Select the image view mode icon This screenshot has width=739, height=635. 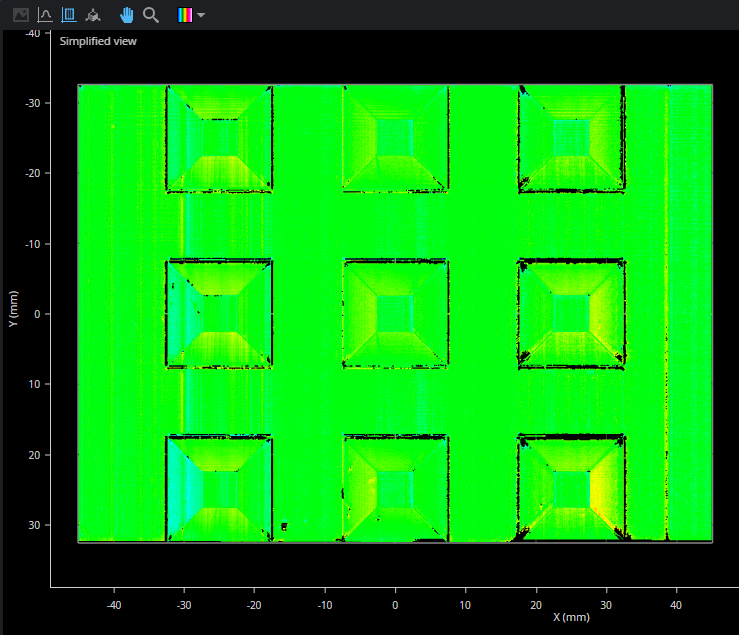(20, 15)
